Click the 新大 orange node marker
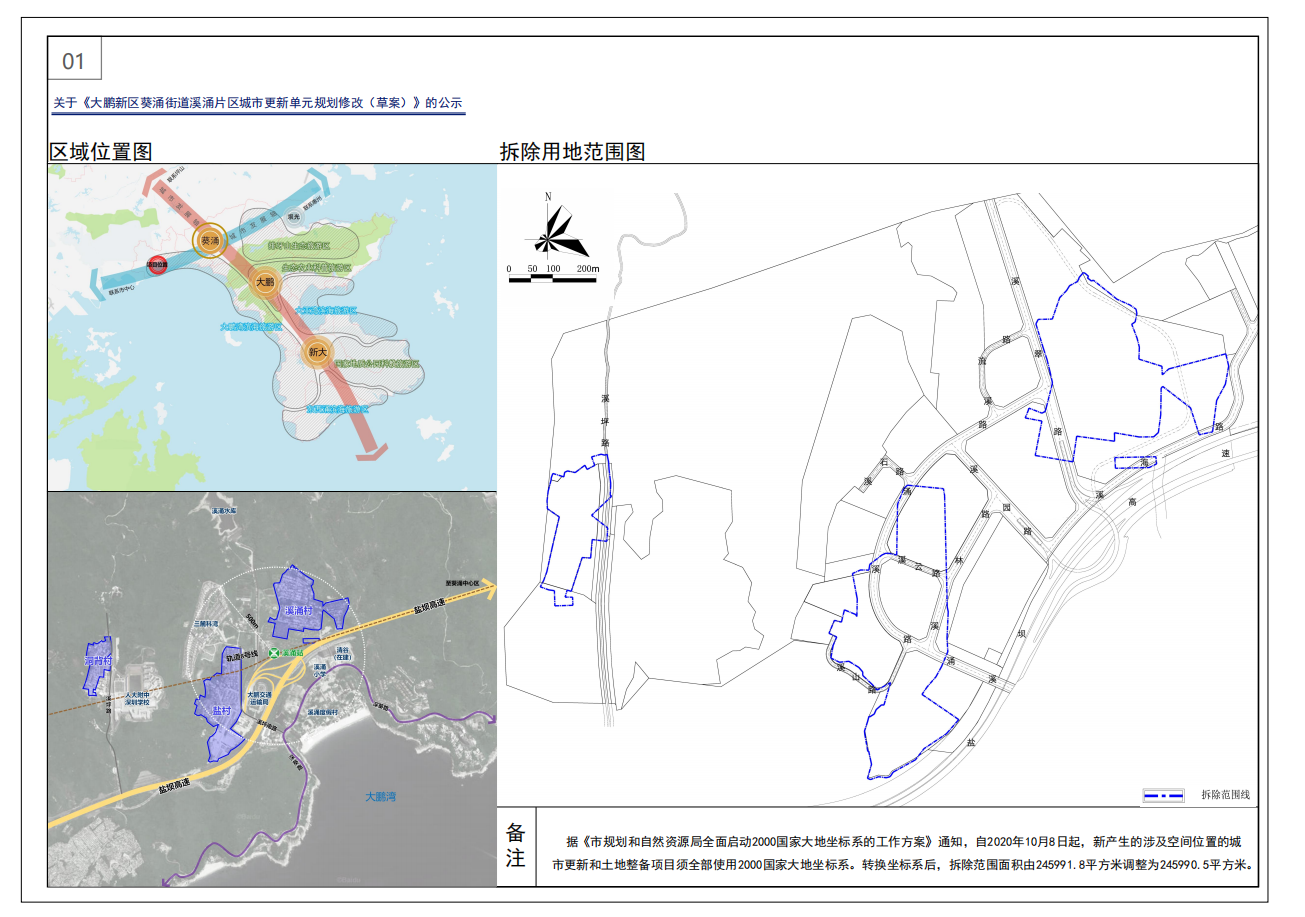This screenshot has width=1305, height=917. click(x=317, y=353)
